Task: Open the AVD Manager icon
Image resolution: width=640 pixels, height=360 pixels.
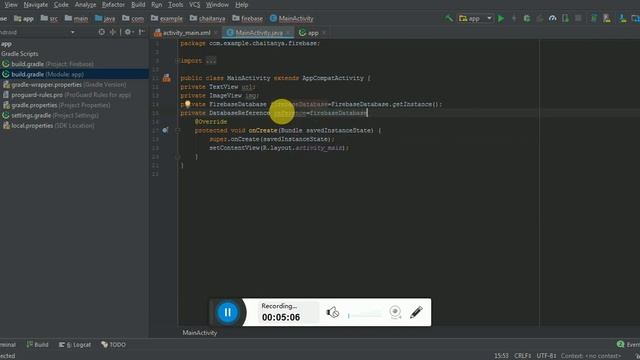Action: point(607,18)
